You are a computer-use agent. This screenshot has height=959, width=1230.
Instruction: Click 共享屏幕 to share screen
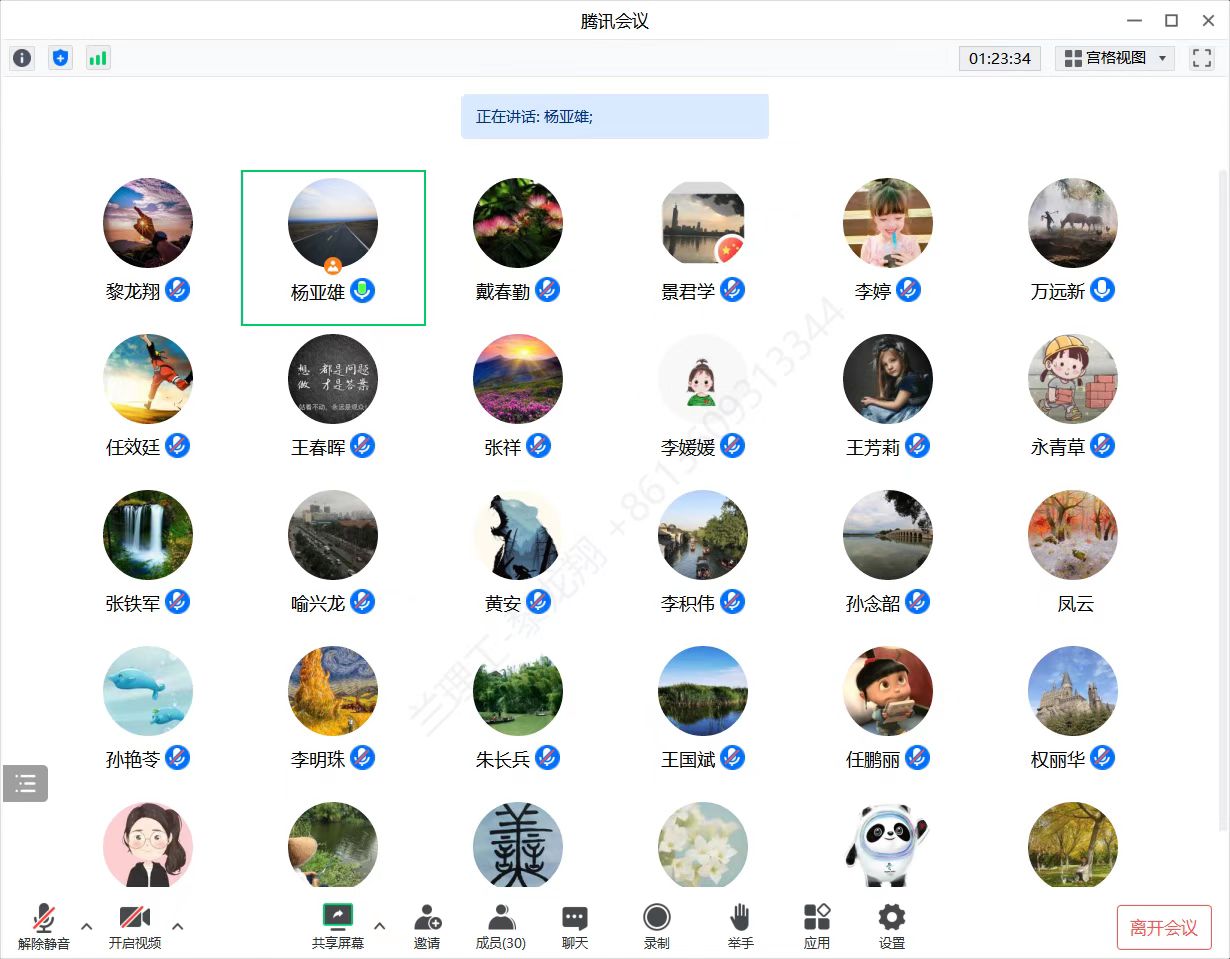click(x=337, y=926)
